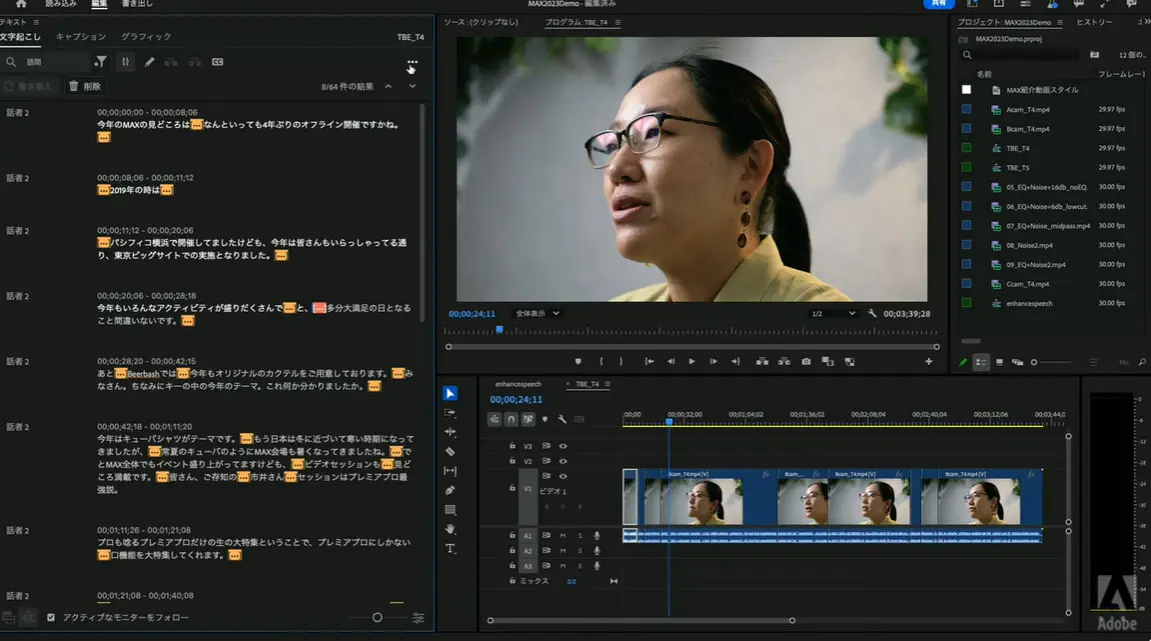Open the zoom level dropdown in Program monitor
The height and width of the screenshot is (641, 1151).
point(537,314)
